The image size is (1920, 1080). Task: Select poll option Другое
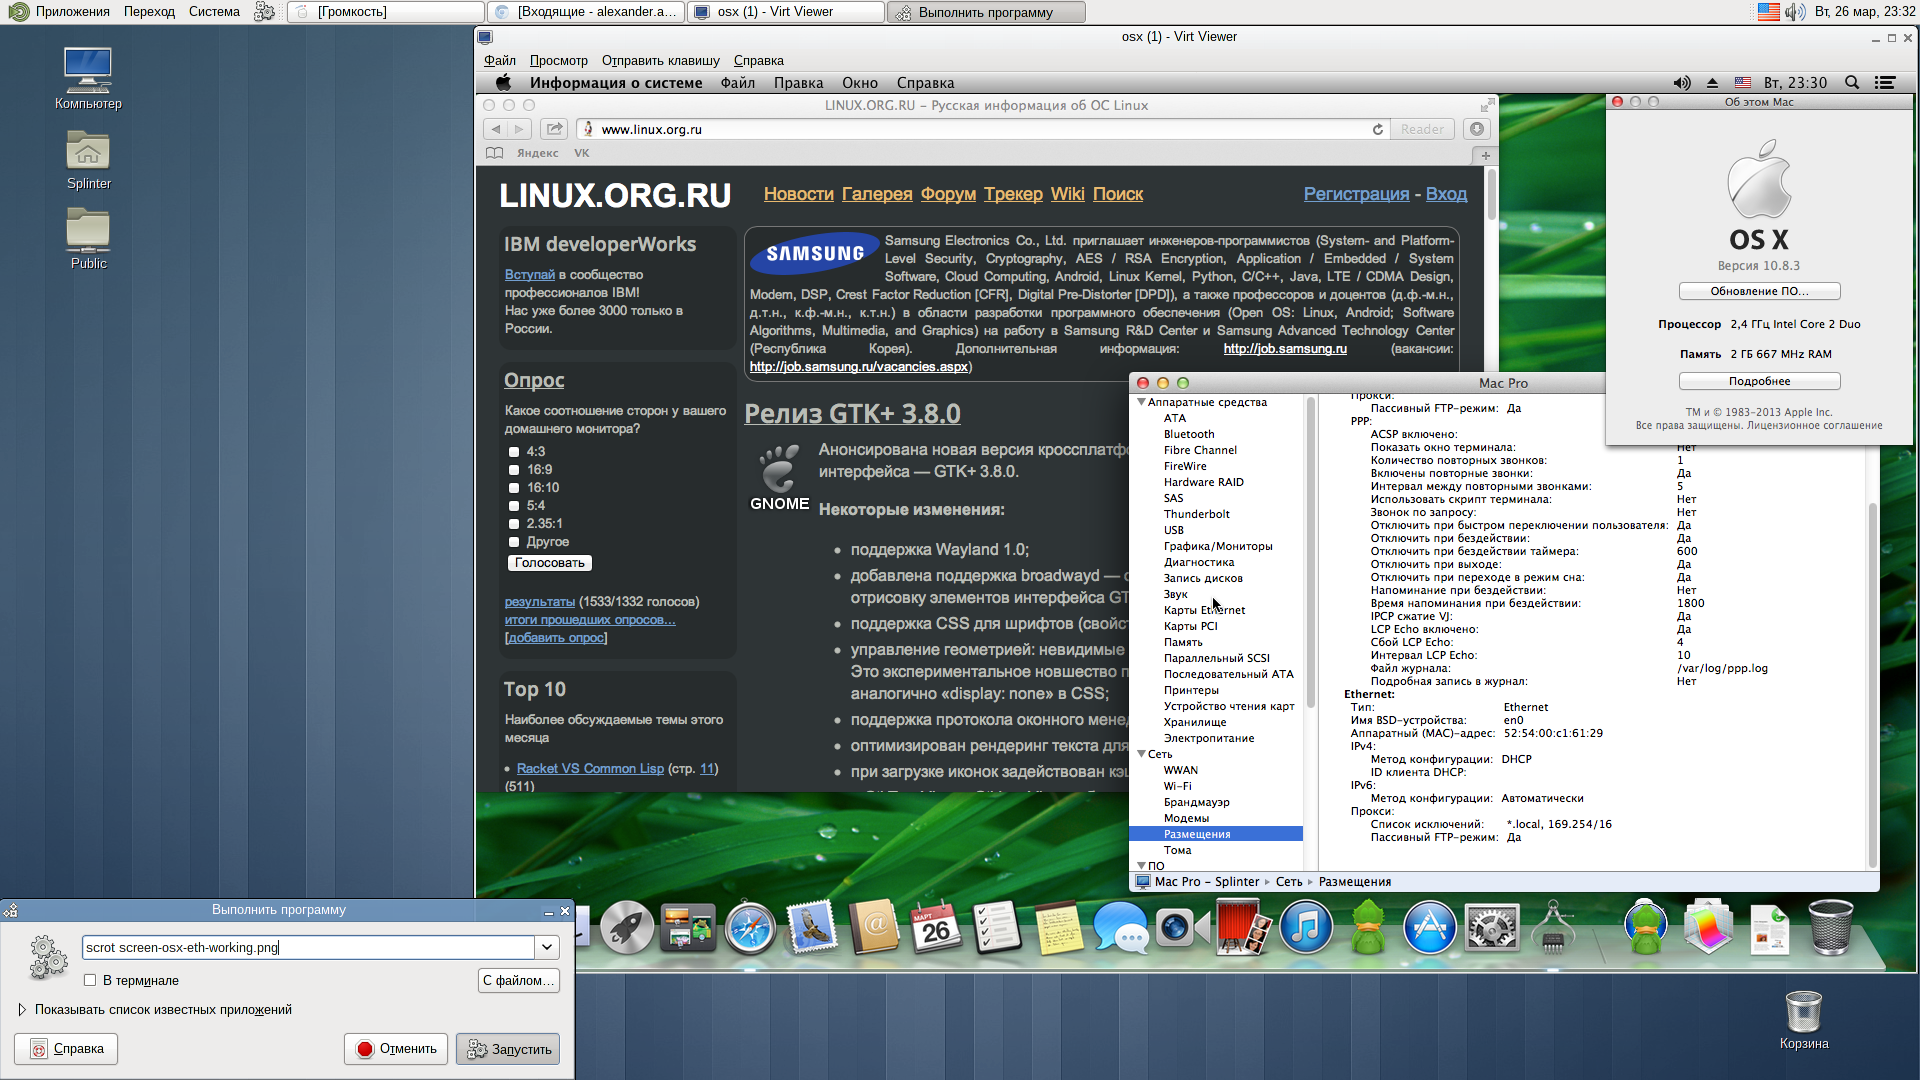point(514,542)
